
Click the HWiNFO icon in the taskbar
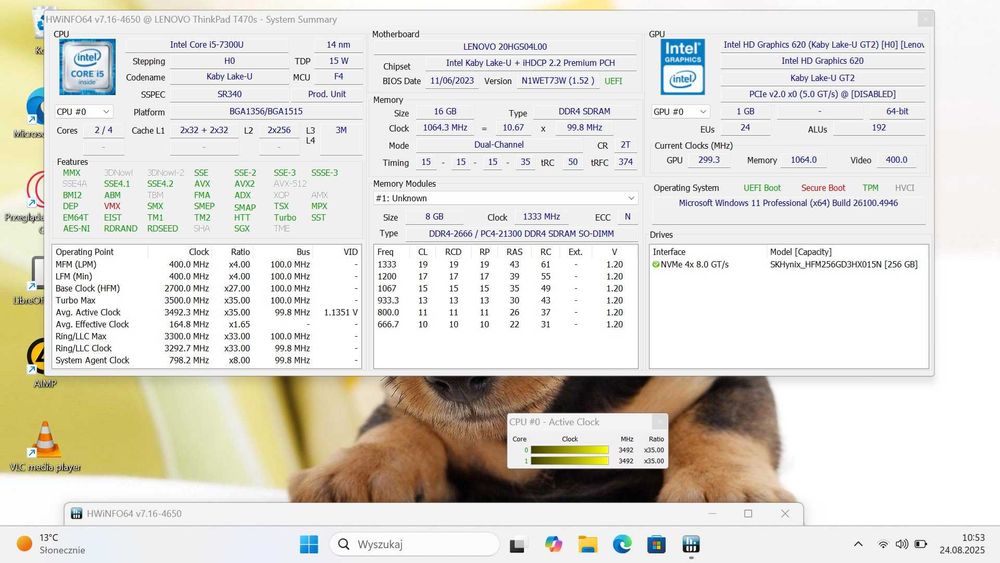[x=691, y=544]
